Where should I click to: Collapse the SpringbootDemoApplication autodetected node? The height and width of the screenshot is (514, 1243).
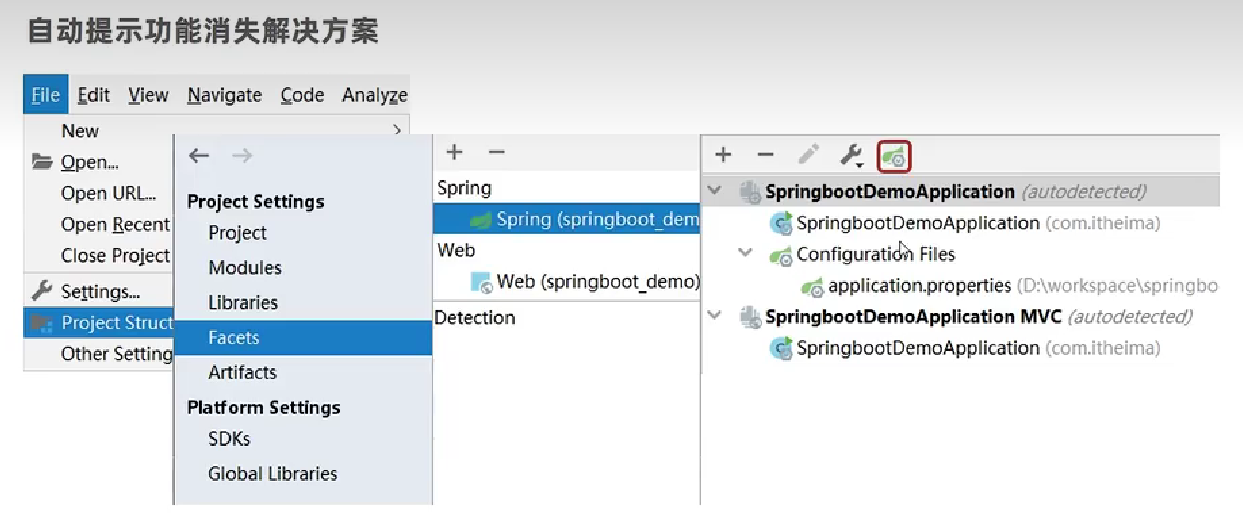pos(714,190)
